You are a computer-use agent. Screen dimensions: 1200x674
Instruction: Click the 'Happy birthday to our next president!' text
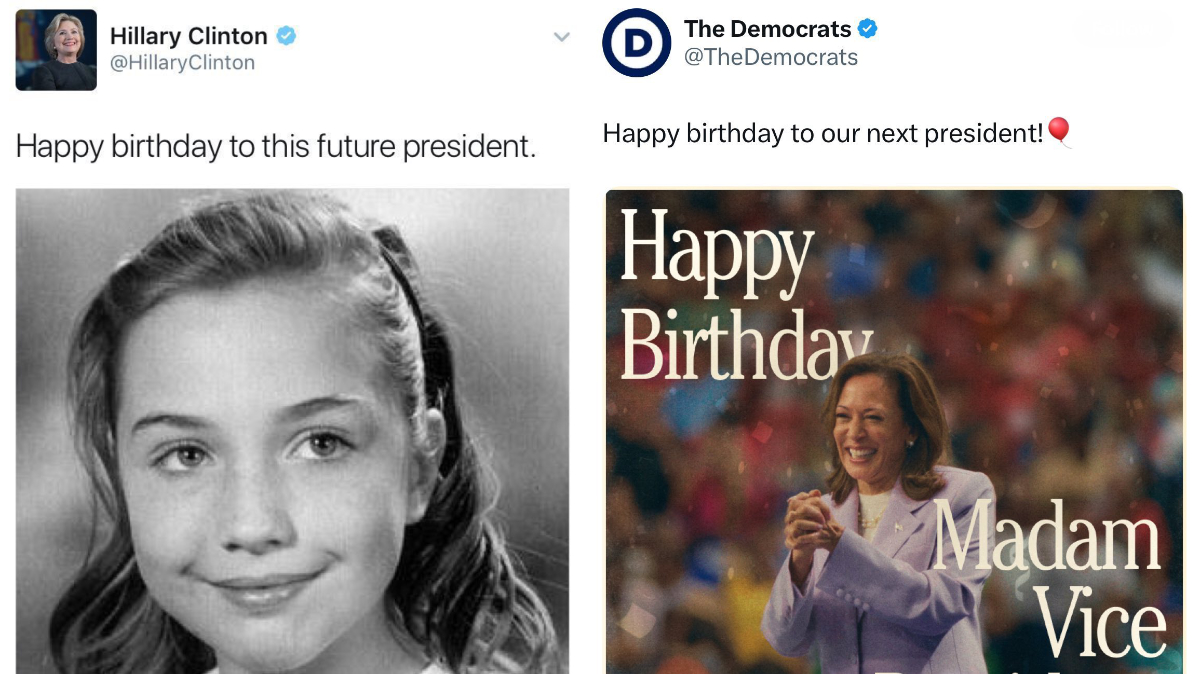coord(822,133)
